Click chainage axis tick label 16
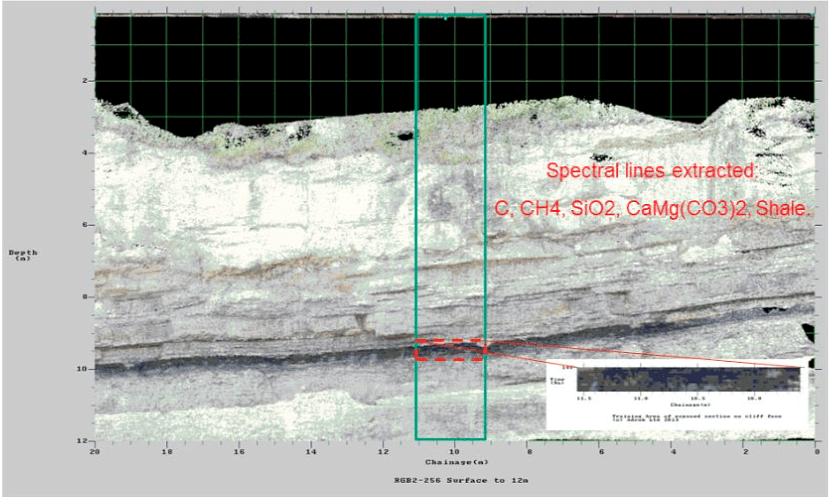Screen dimensions: 829x498 click(239, 452)
